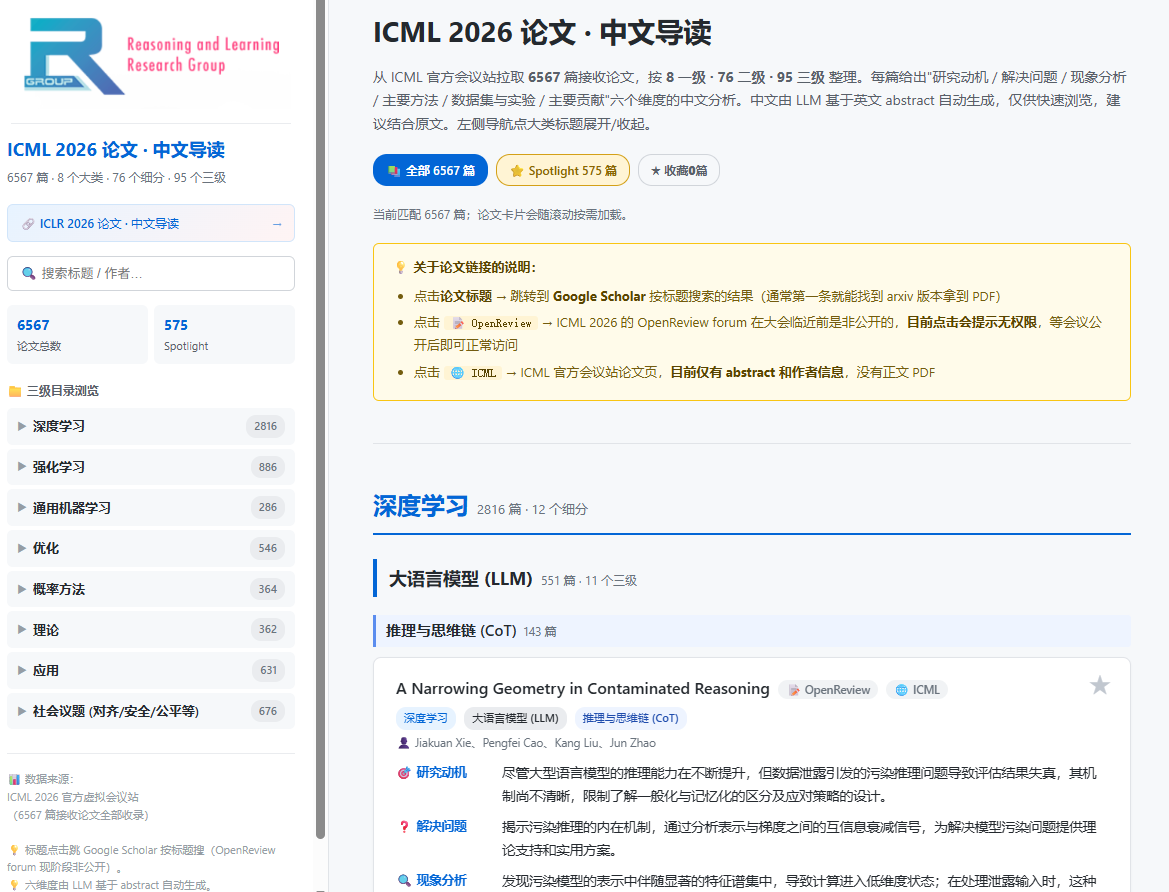Open the ICML page link on paper card
Image resolution: width=1169 pixels, height=892 pixels.
tap(917, 690)
